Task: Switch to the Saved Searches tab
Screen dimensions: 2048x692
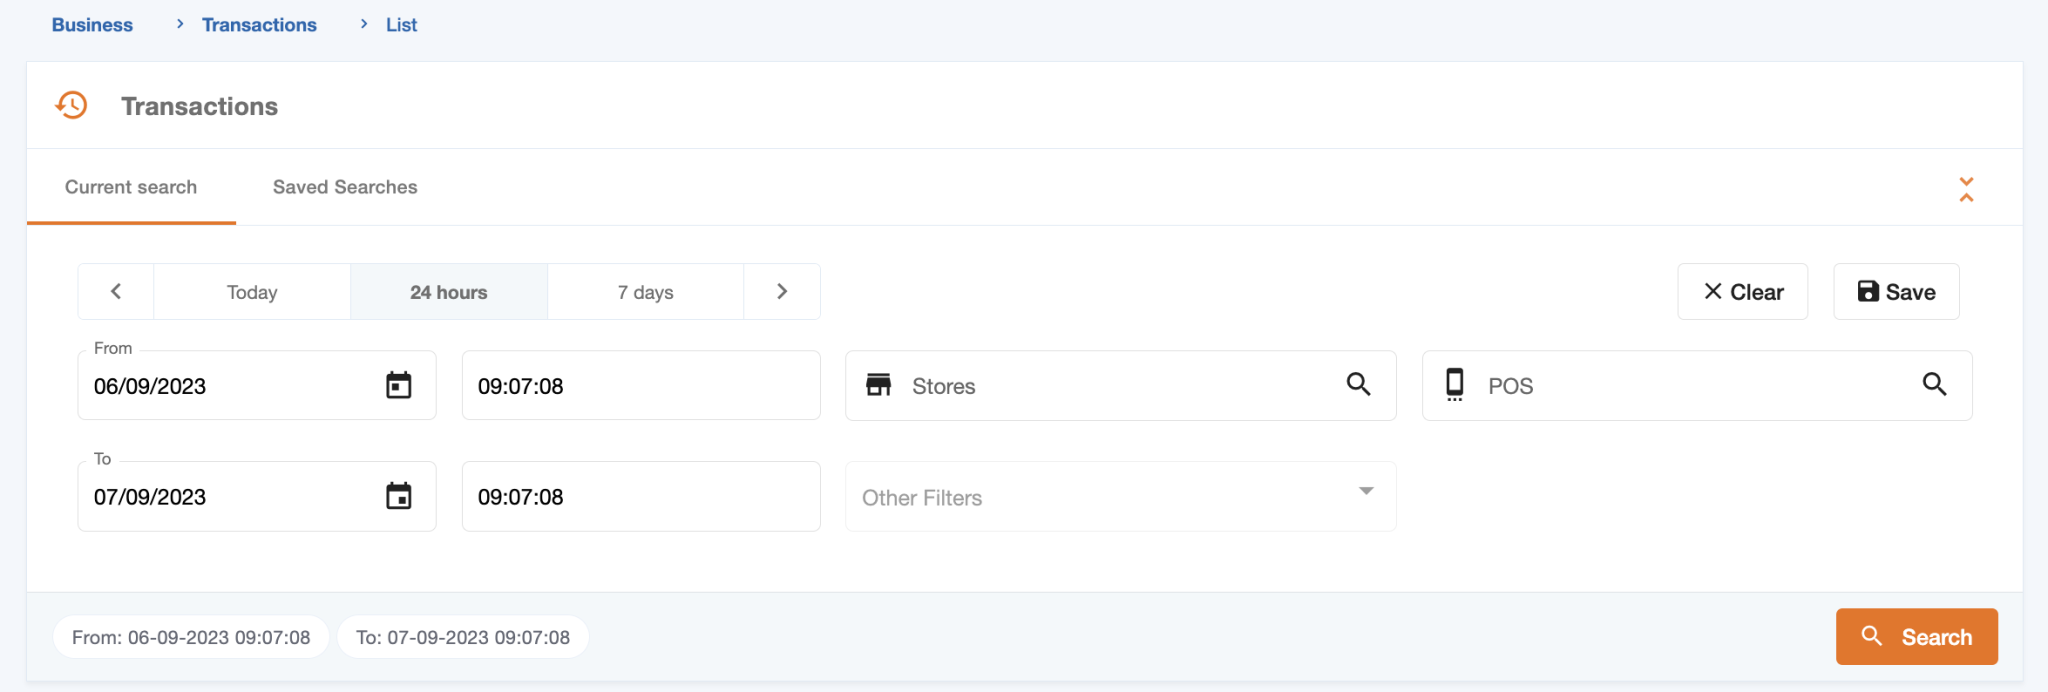Action: tap(344, 187)
